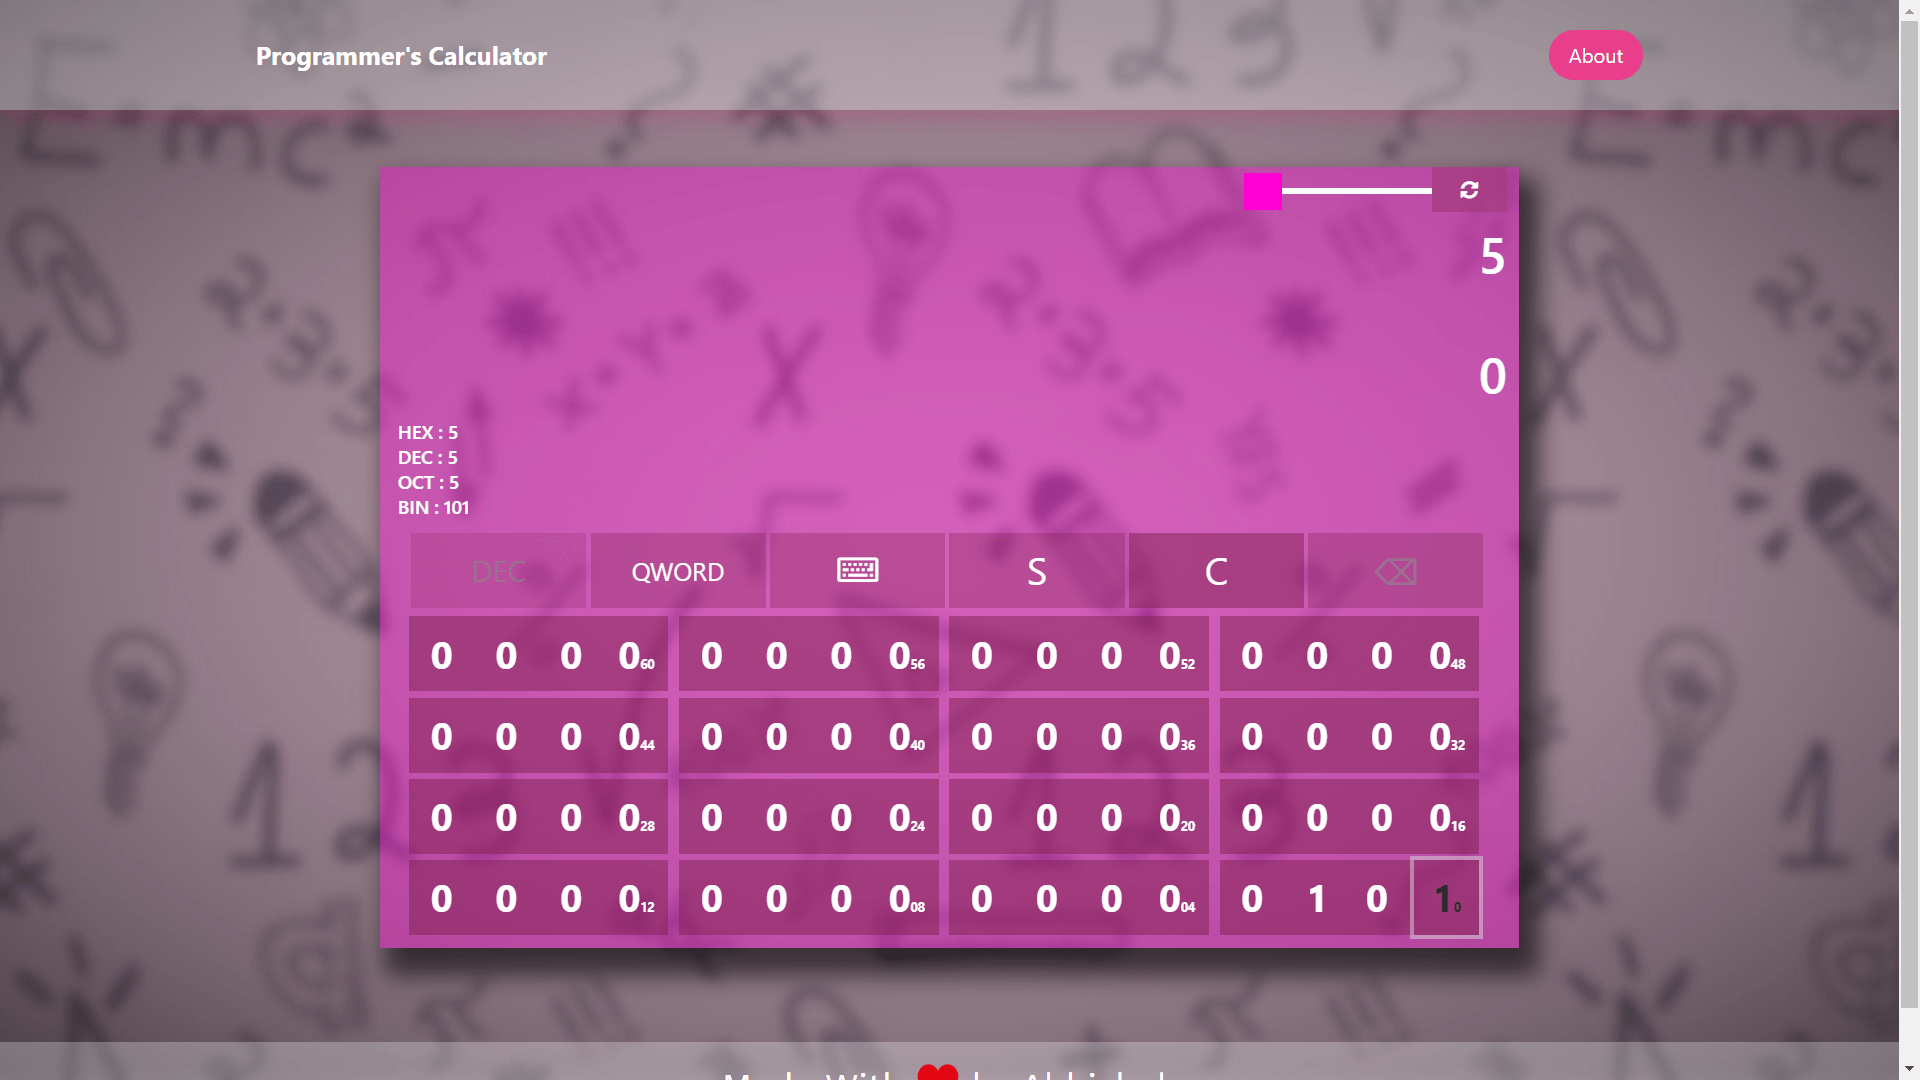This screenshot has width=1920, height=1080.
Task: Open the keyboard input icon button
Action: coord(857,571)
